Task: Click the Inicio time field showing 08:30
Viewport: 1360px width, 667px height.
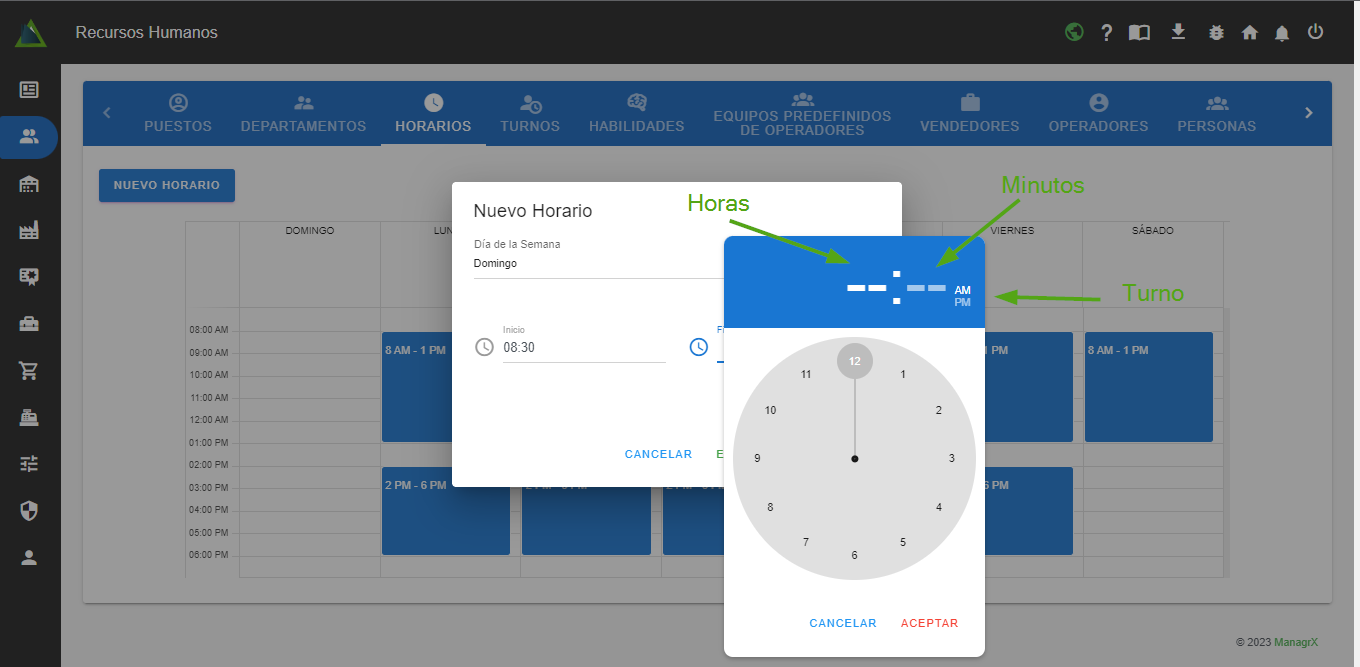Action: 583,348
